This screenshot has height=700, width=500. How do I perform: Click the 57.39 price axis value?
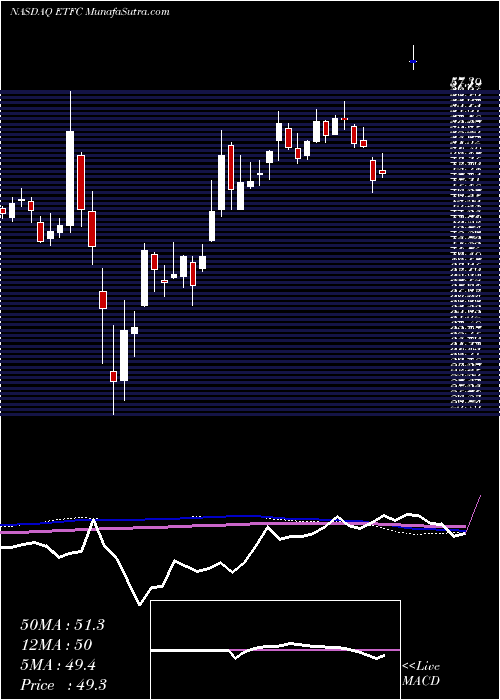(x=466, y=82)
